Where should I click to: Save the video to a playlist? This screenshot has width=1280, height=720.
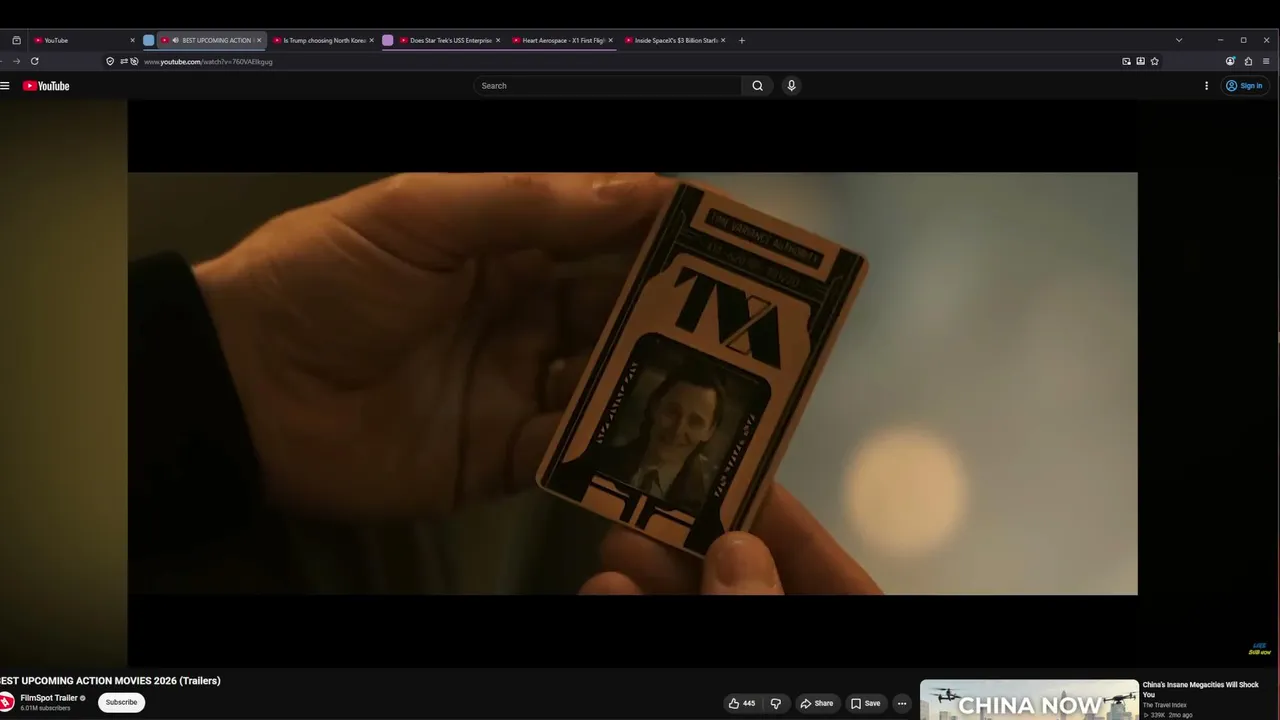865,703
